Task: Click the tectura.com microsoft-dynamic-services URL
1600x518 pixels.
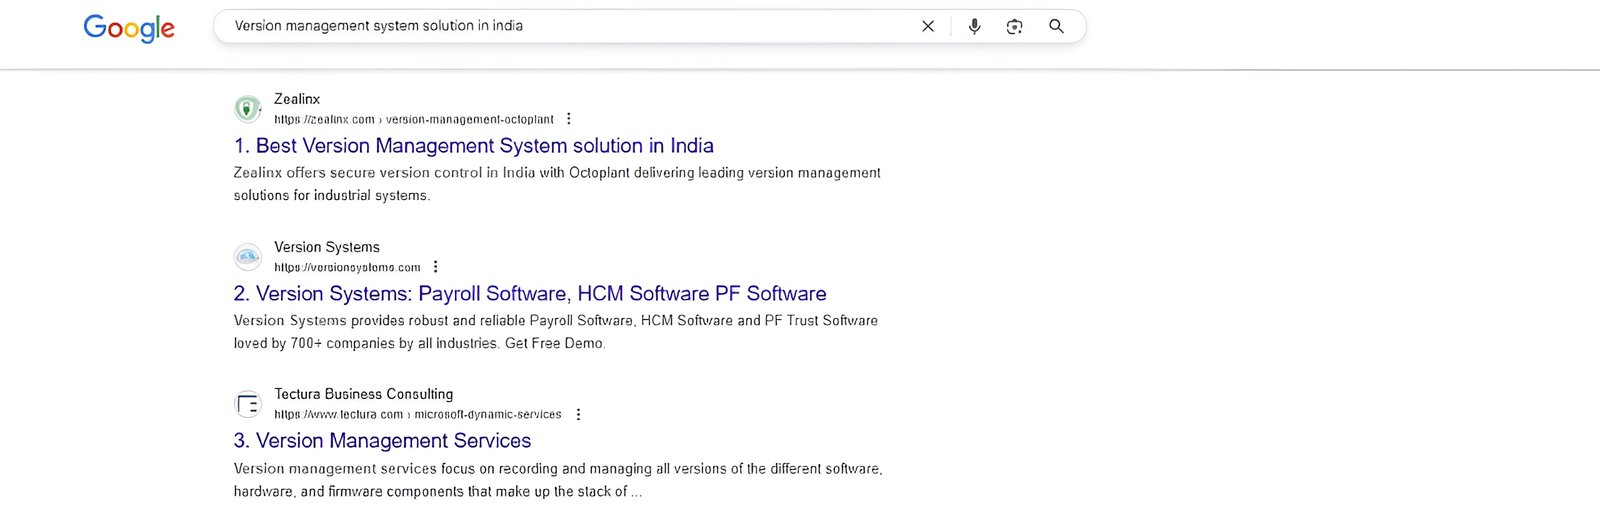Action: click(418, 414)
